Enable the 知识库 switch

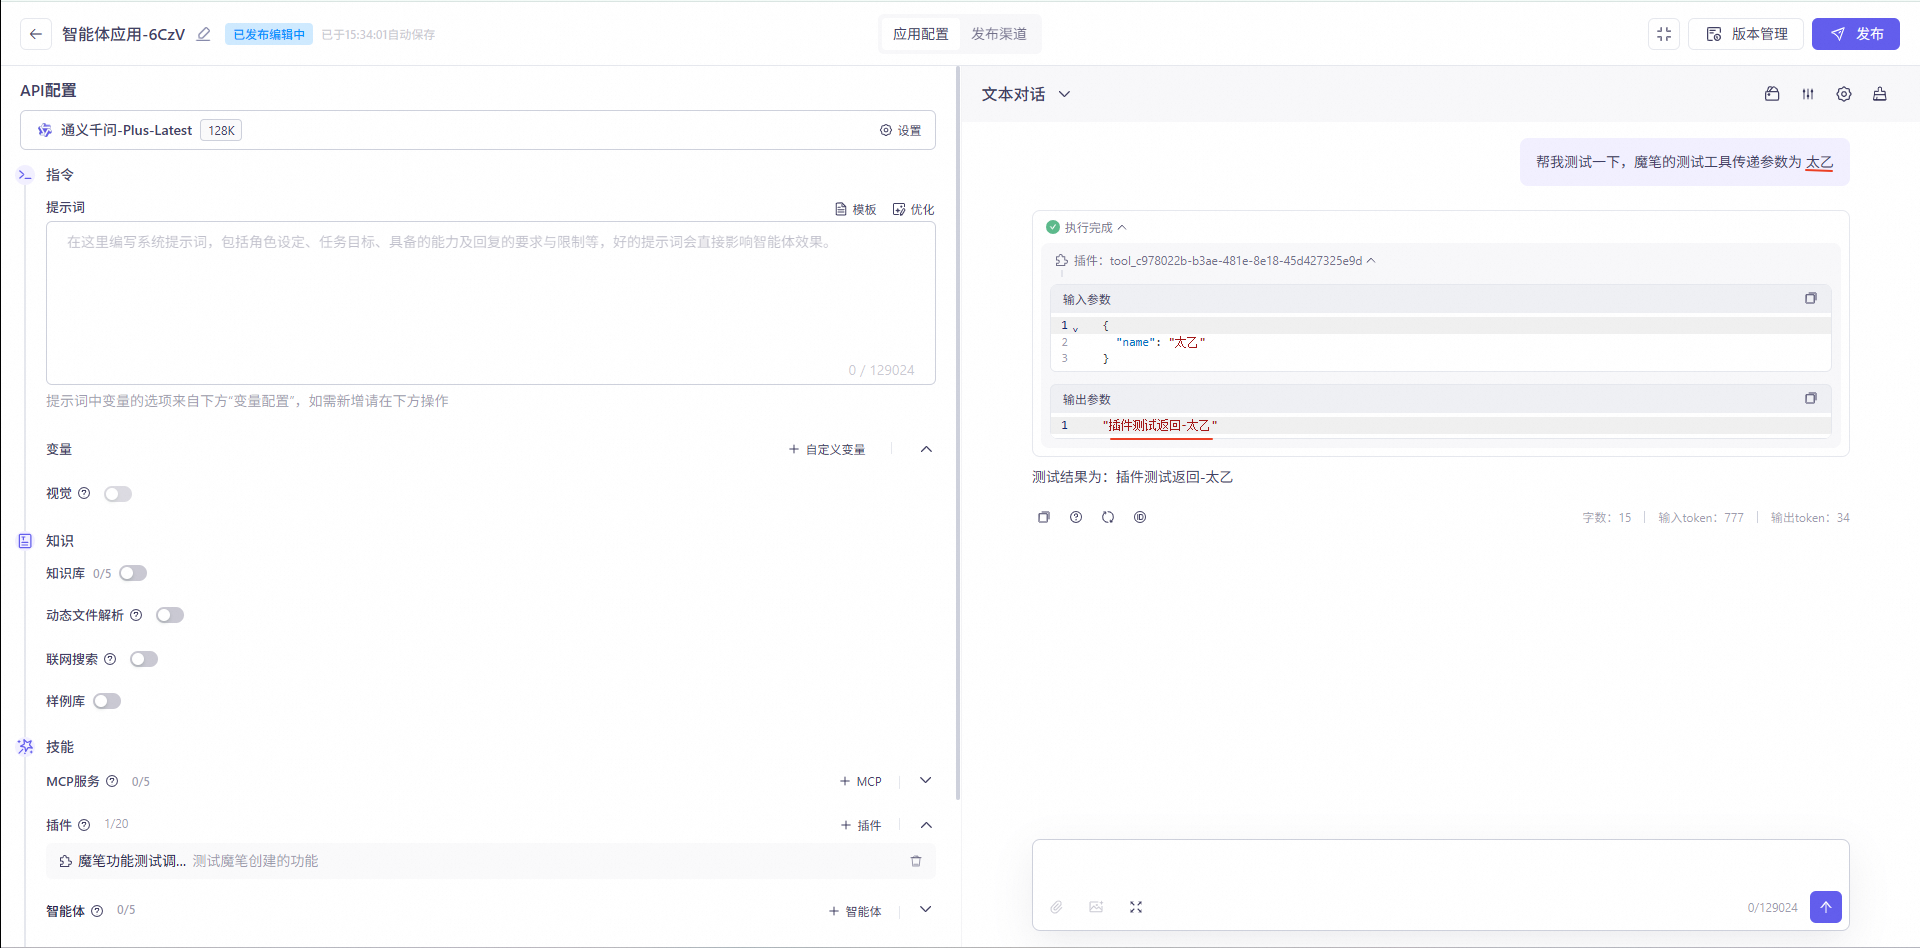133,573
